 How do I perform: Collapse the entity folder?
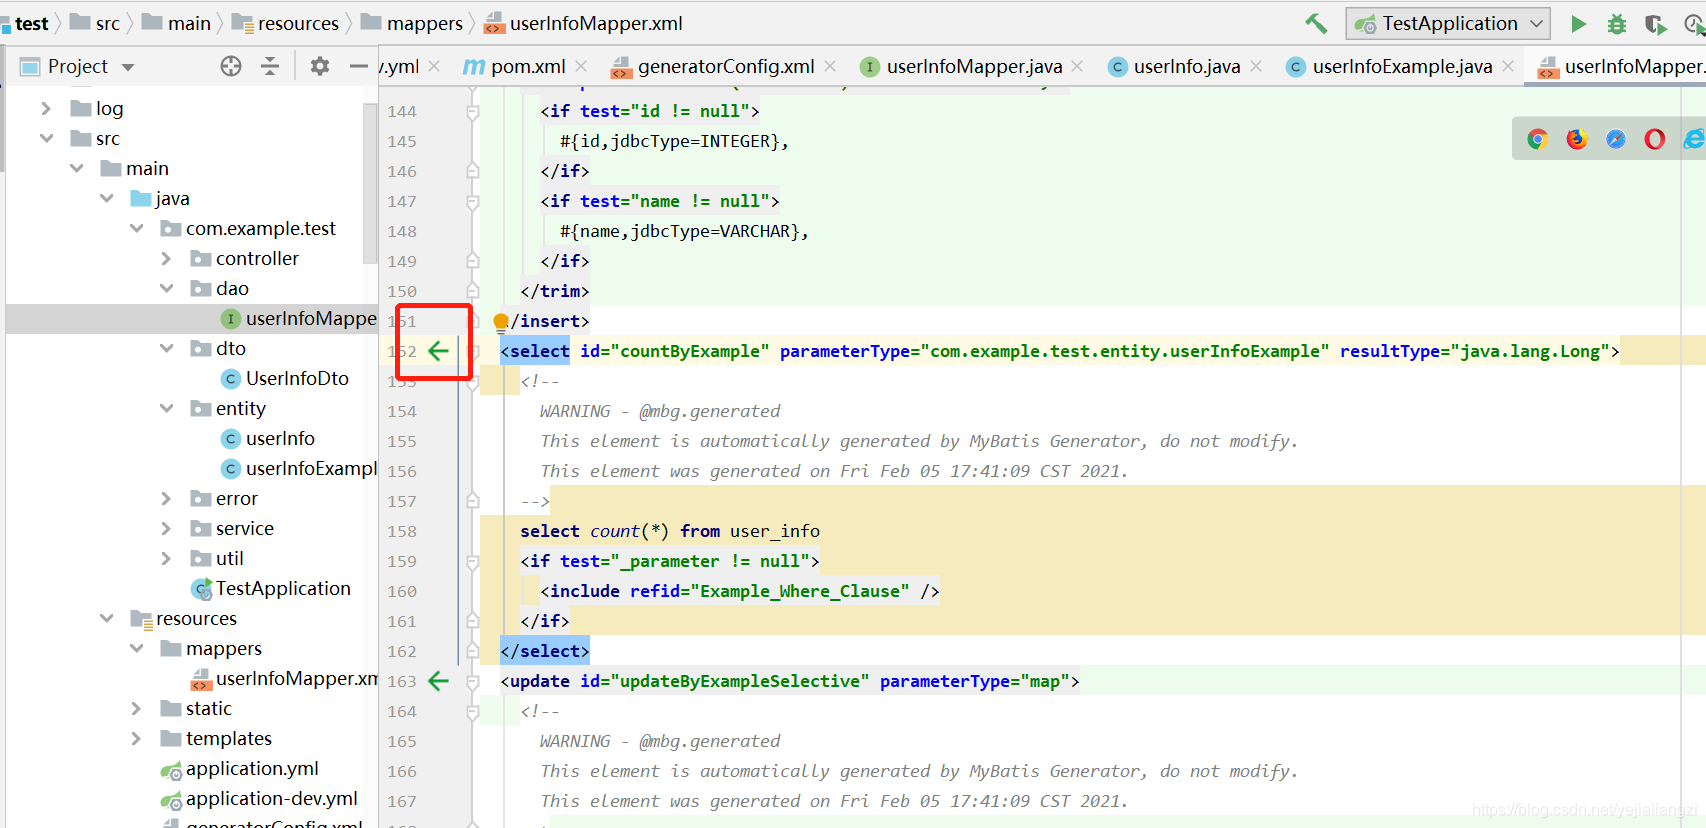pyautogui.click(x=166, y=408)
